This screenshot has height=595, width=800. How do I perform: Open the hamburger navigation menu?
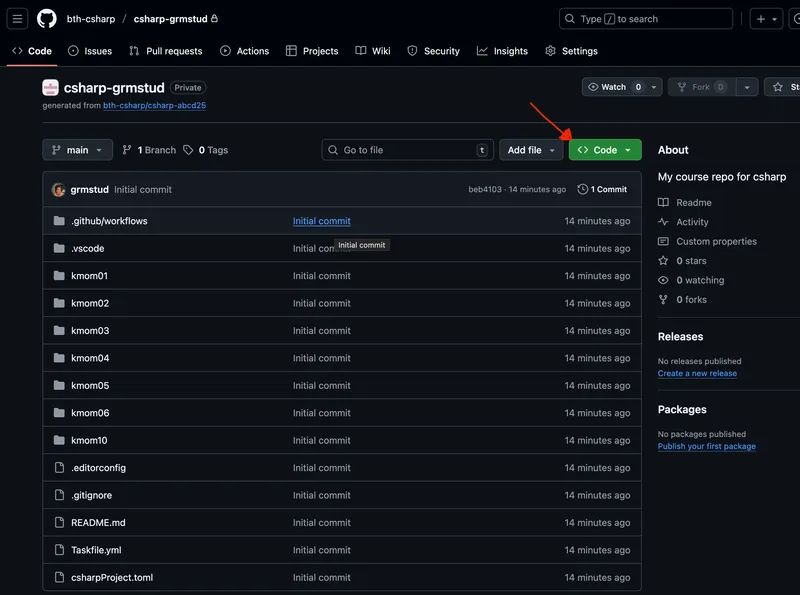17,19
